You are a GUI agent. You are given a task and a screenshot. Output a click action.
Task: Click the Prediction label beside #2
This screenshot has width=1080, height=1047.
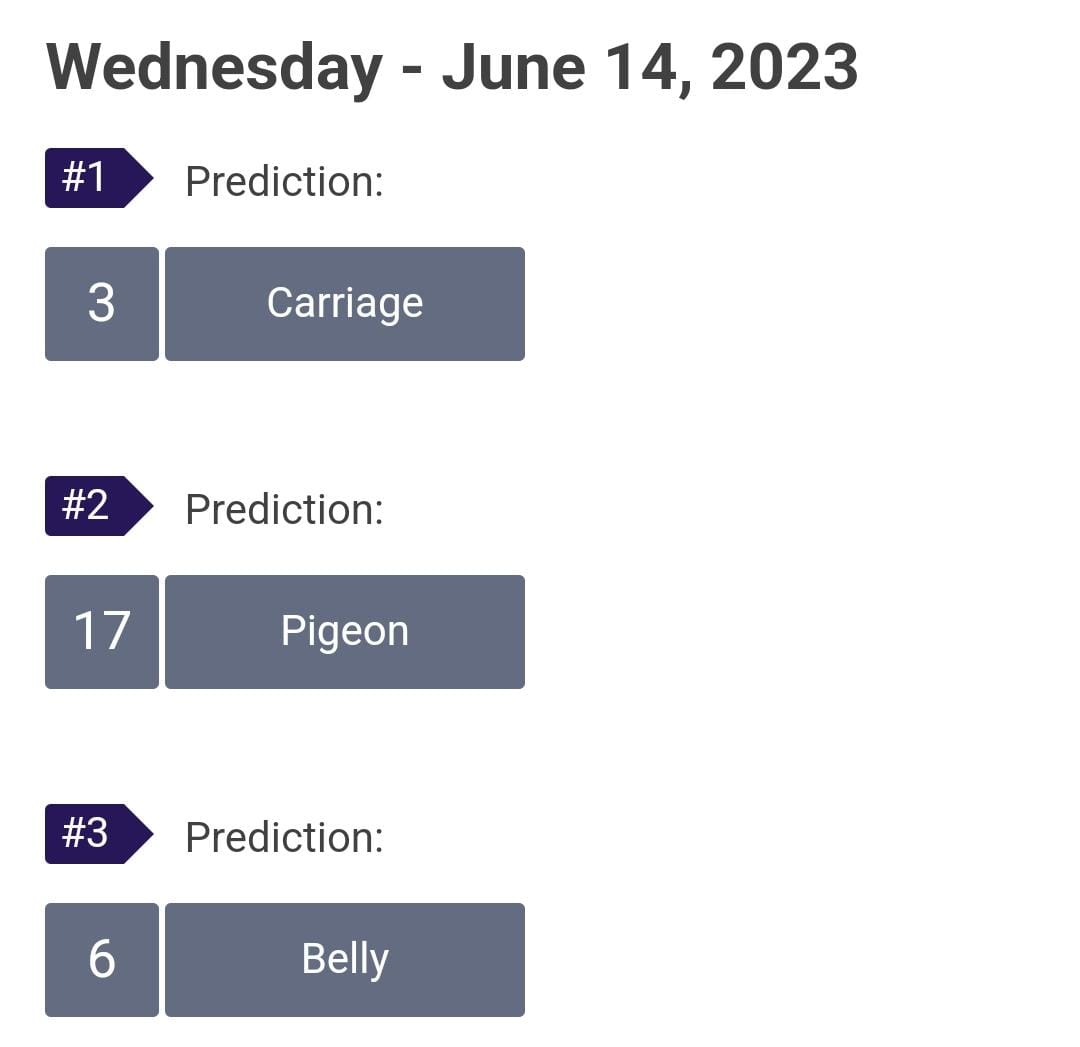tap(284, 510)
